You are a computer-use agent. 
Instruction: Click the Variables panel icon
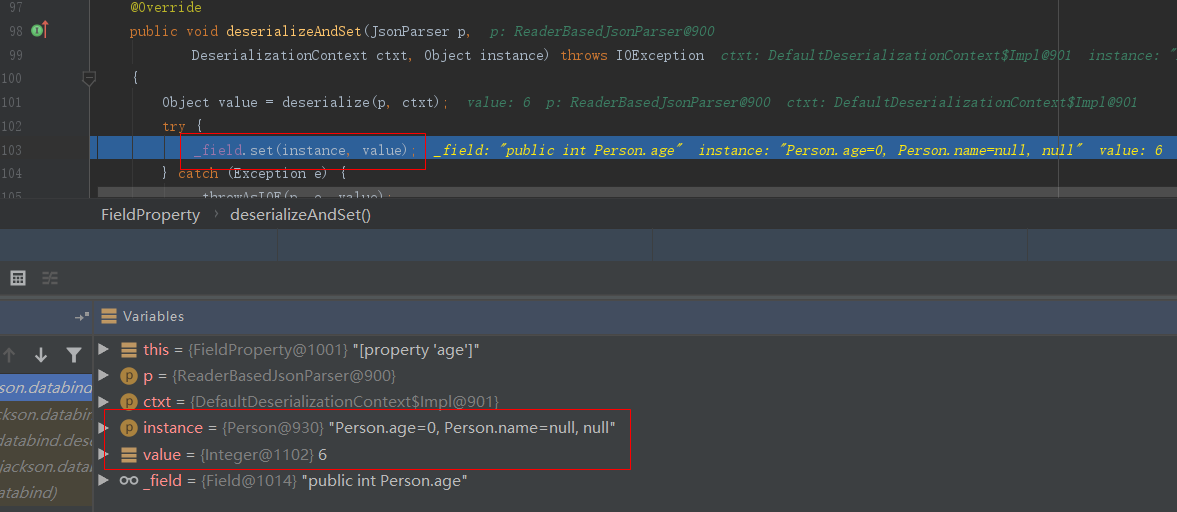pyautogui.click(x=109, y=316)
